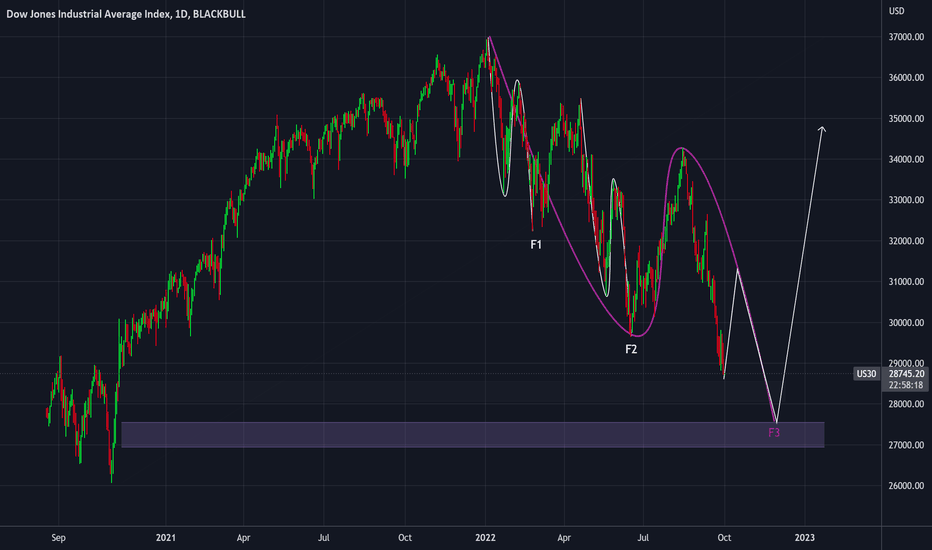Viewport: 932px width, 550px height.
Task: Click the USD currency label
Action: pos(896,11)
